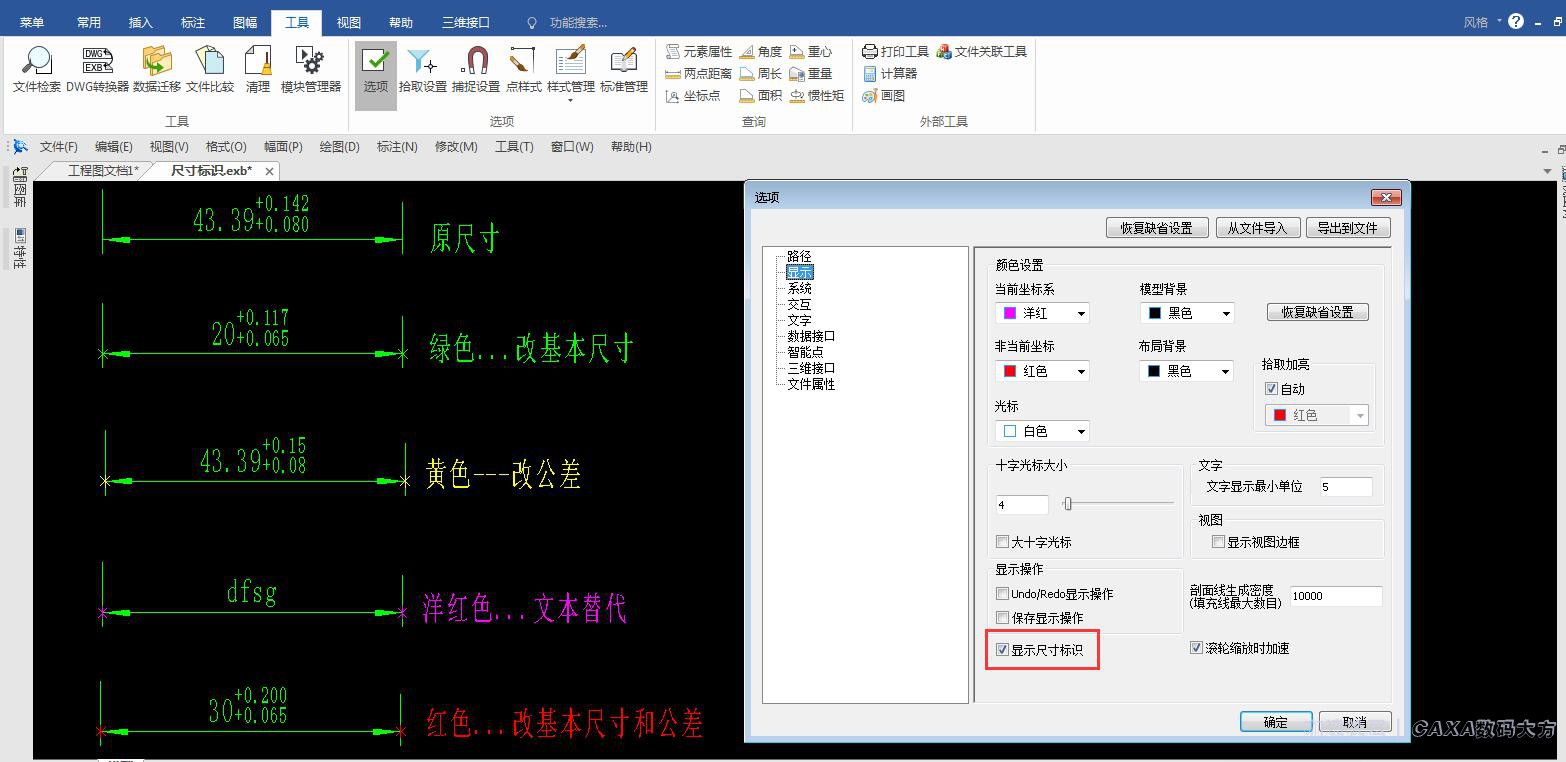Click the 确定 button
The image size is (1566, 762).
(x=1276, y=722)
